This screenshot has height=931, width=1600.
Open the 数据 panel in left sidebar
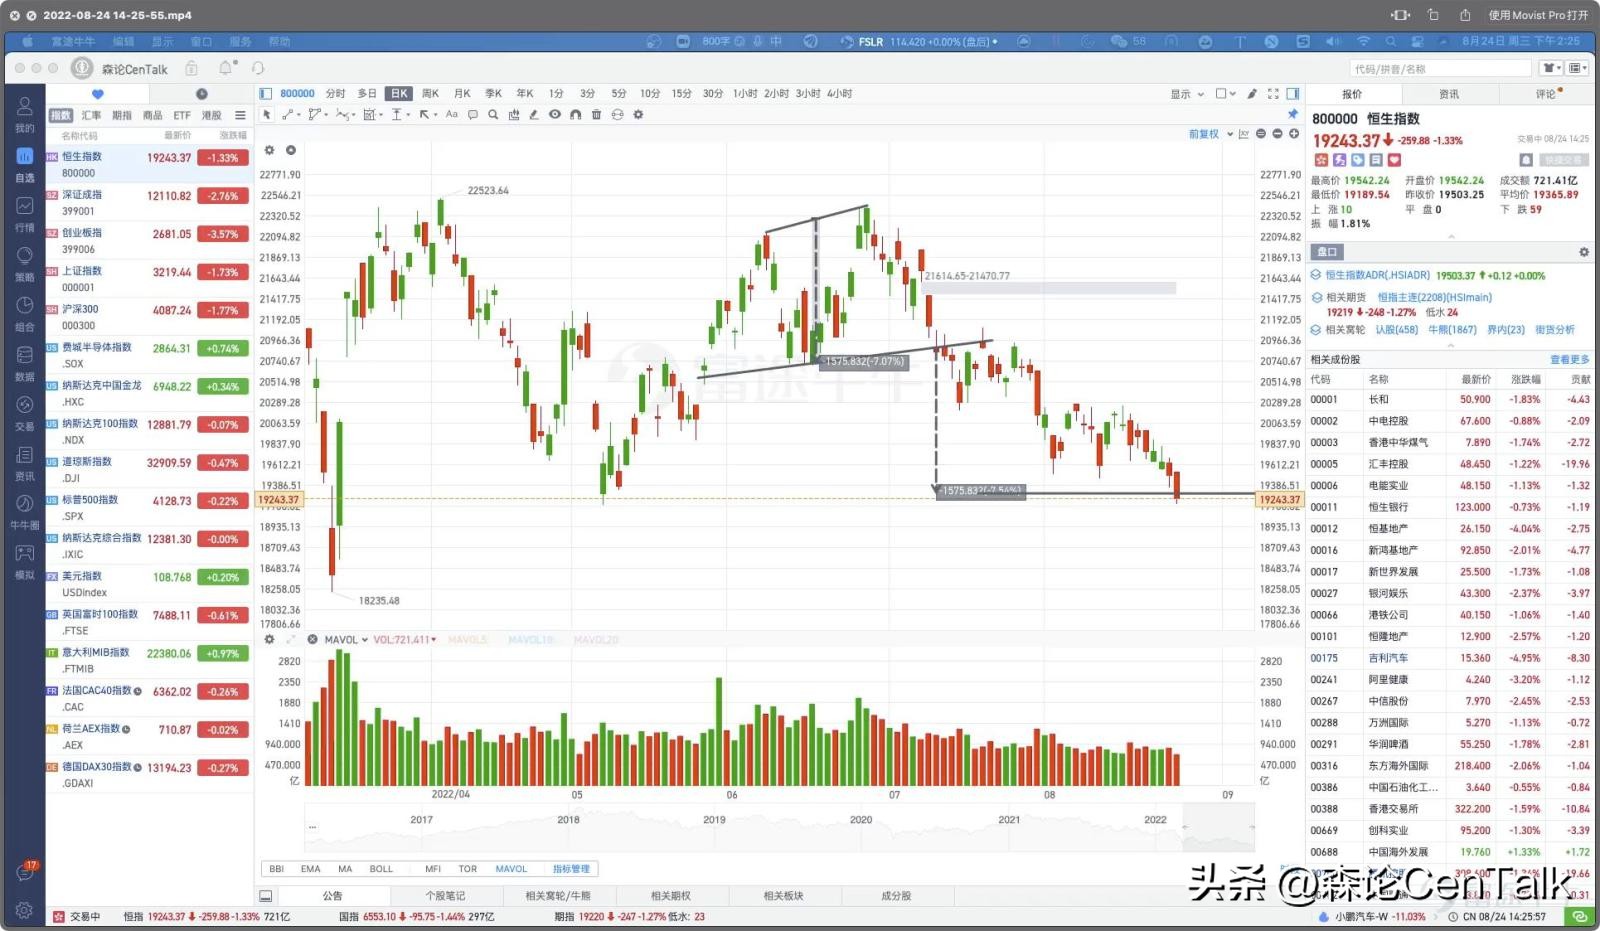click(25, 360)
